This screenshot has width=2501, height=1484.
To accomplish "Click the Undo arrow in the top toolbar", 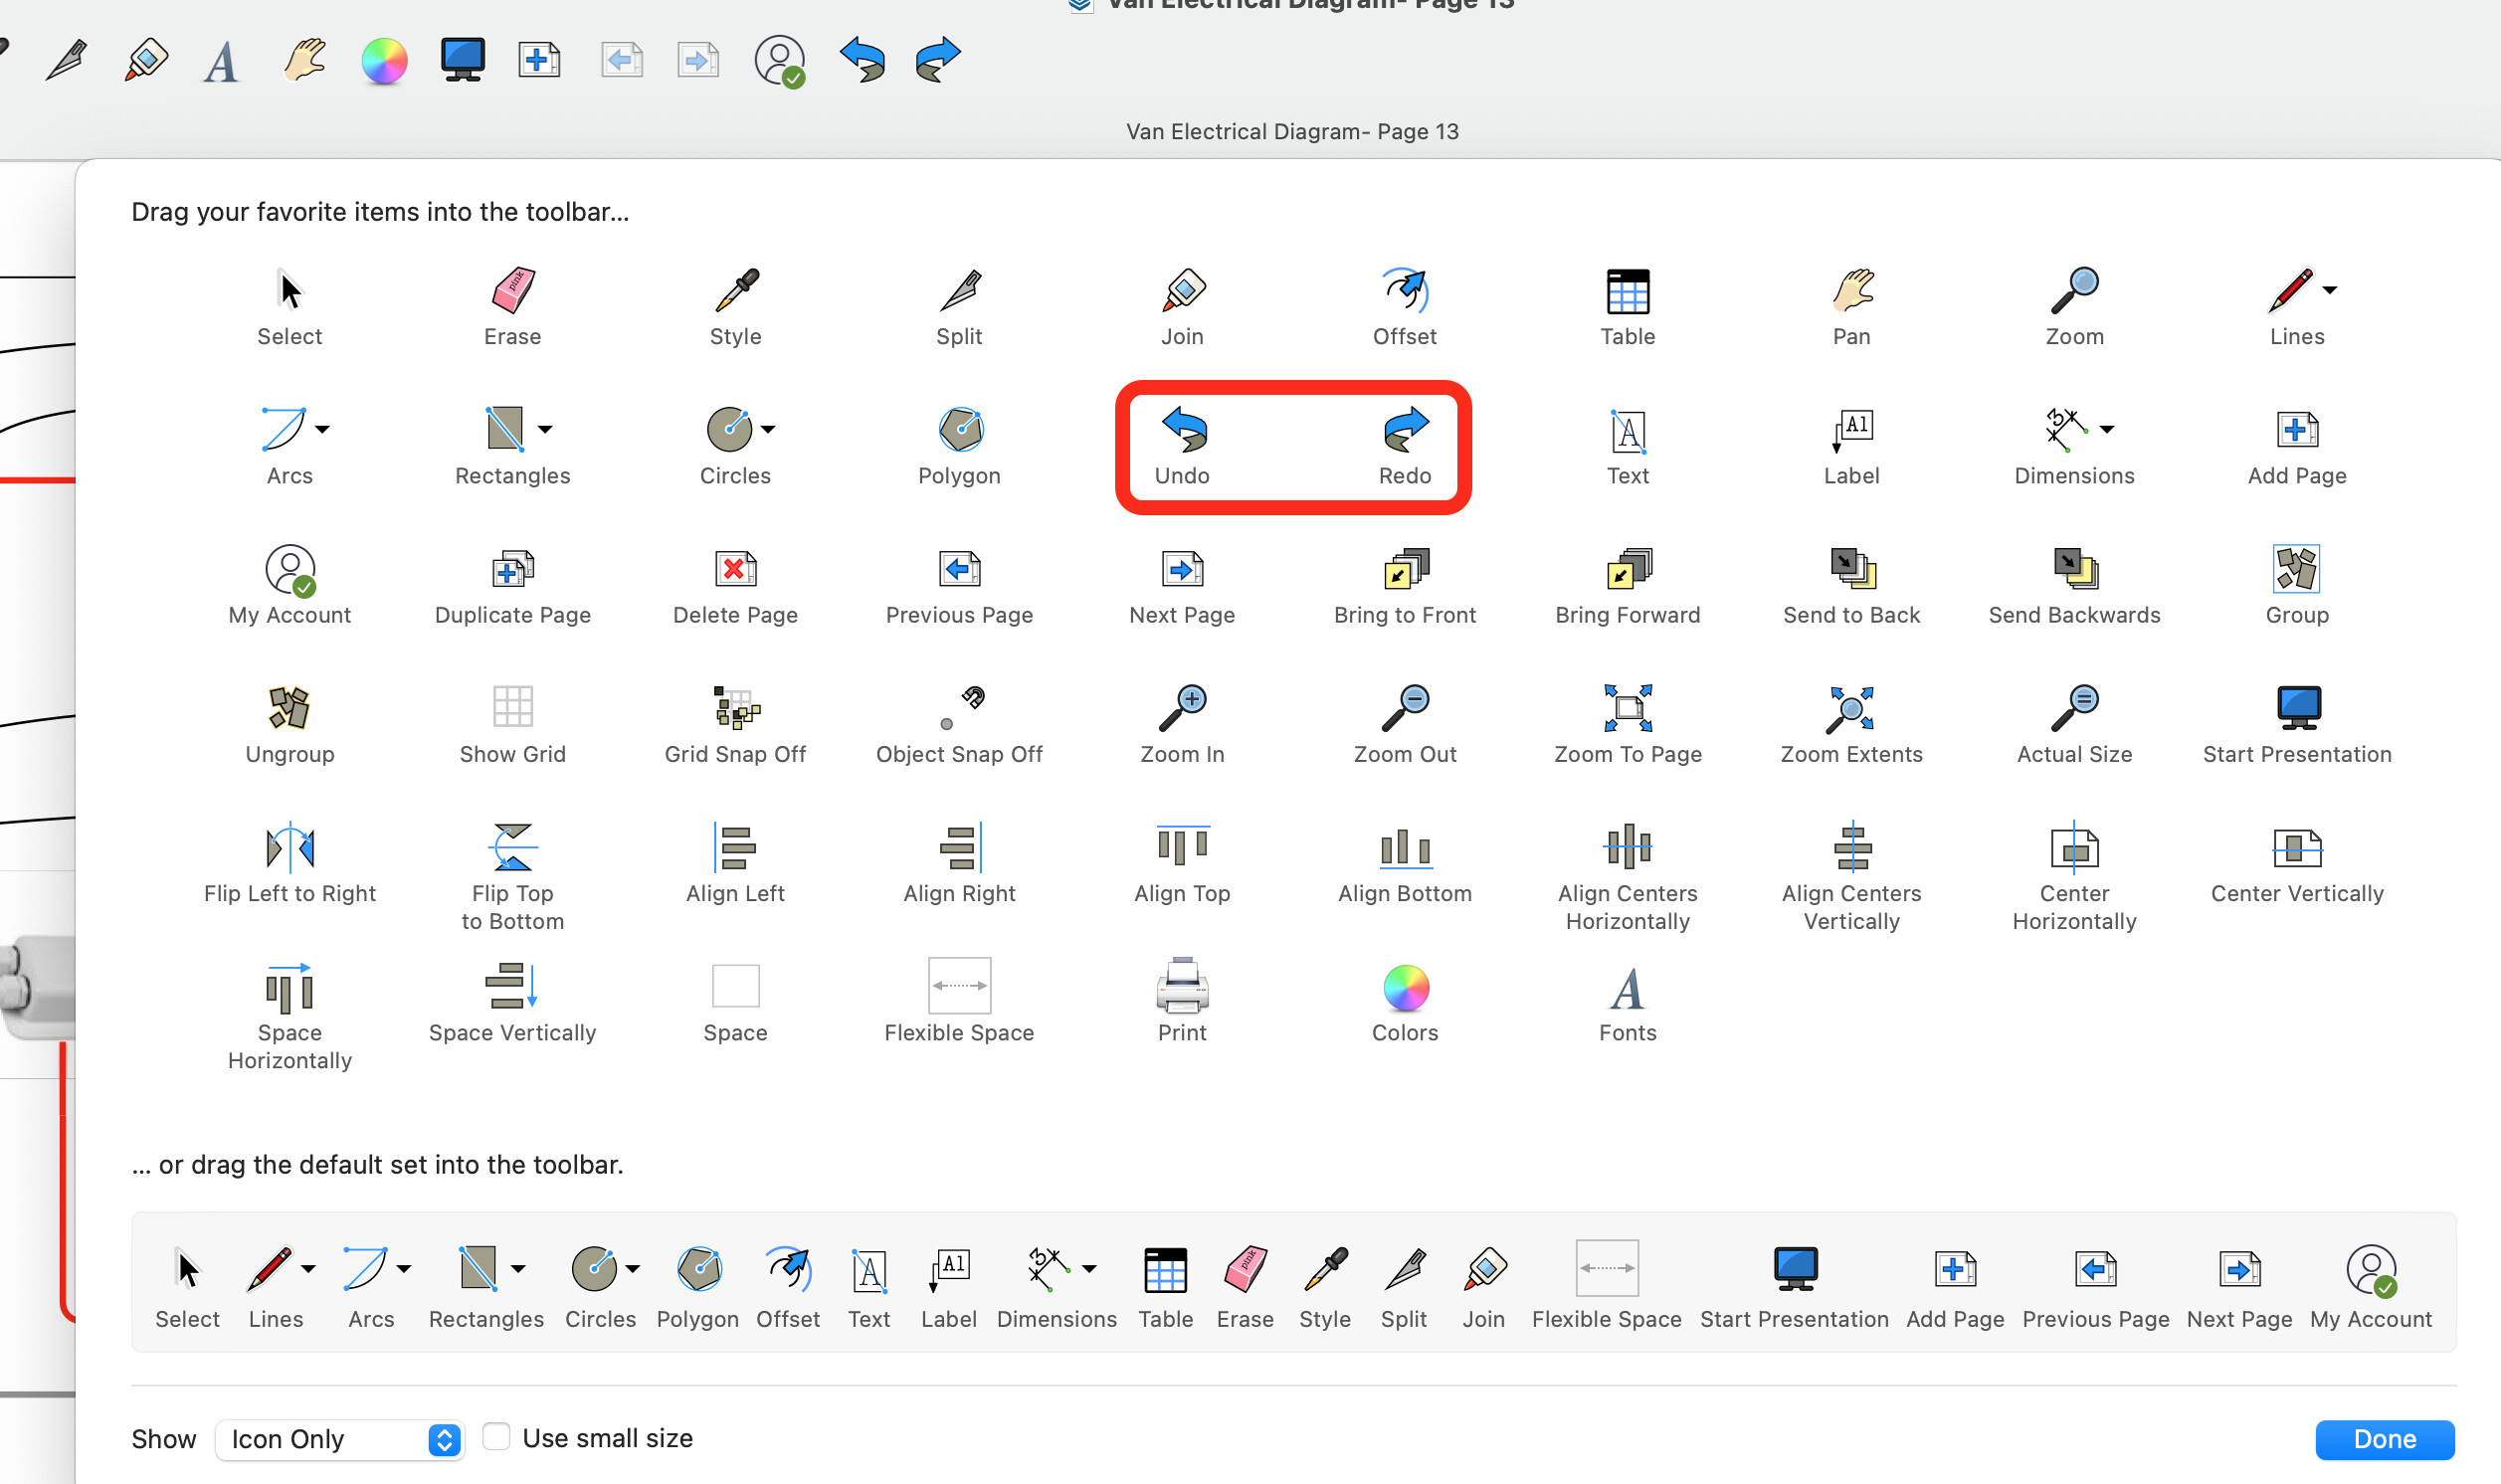I will pos(862,60).
